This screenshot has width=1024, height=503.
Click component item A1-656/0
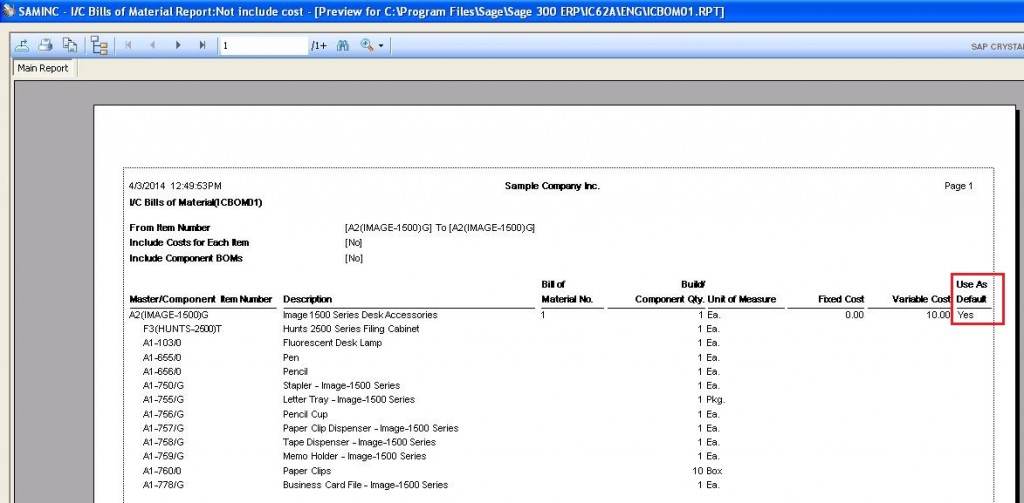(x=162, y=372)
